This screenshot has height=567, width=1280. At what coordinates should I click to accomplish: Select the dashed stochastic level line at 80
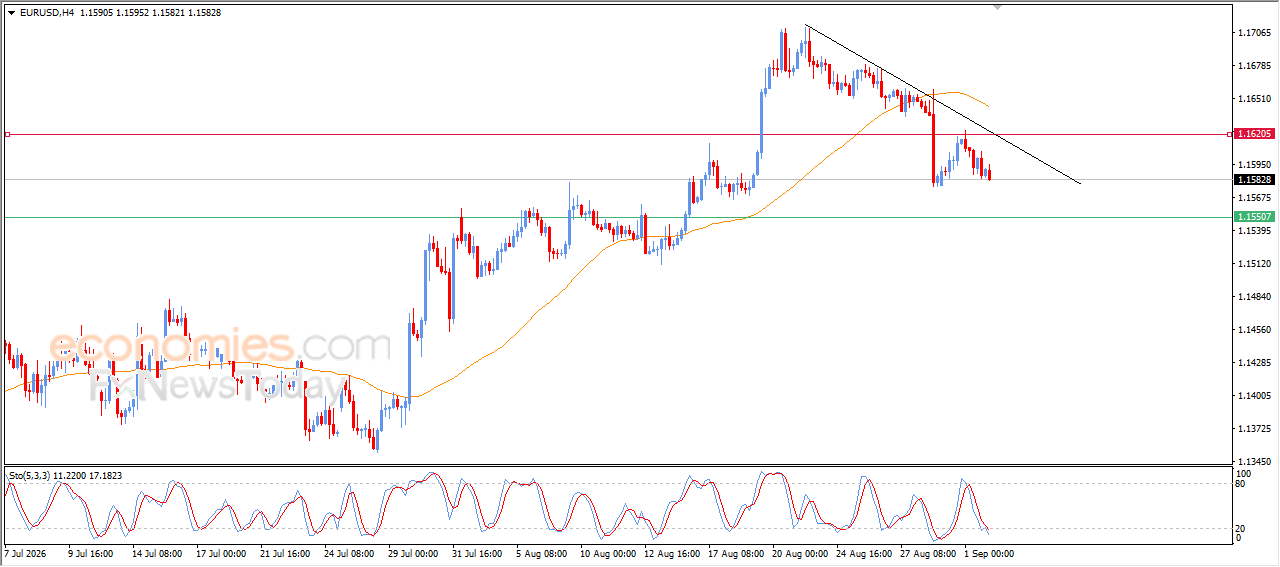click(616, 484)
